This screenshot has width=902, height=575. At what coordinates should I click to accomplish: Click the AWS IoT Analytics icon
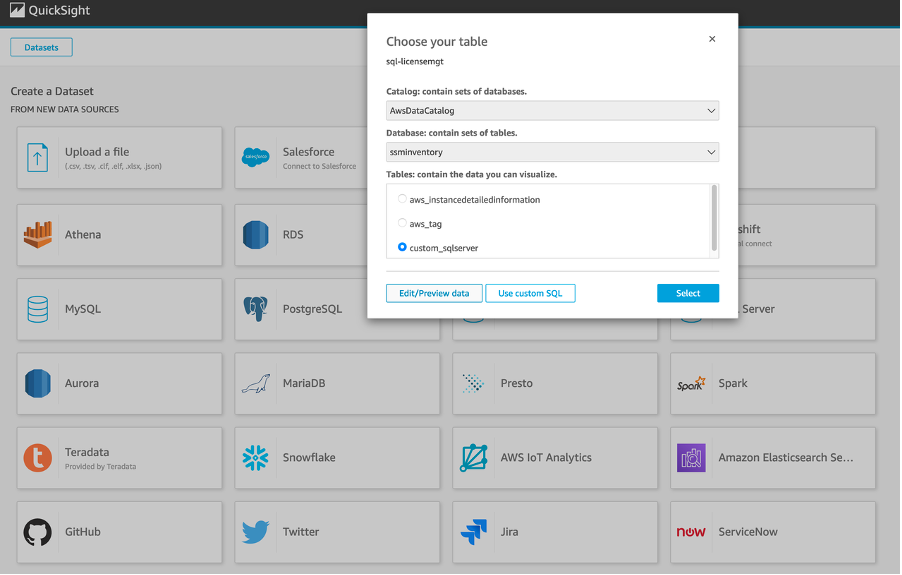pyautogui.click(x=473, y=458)
